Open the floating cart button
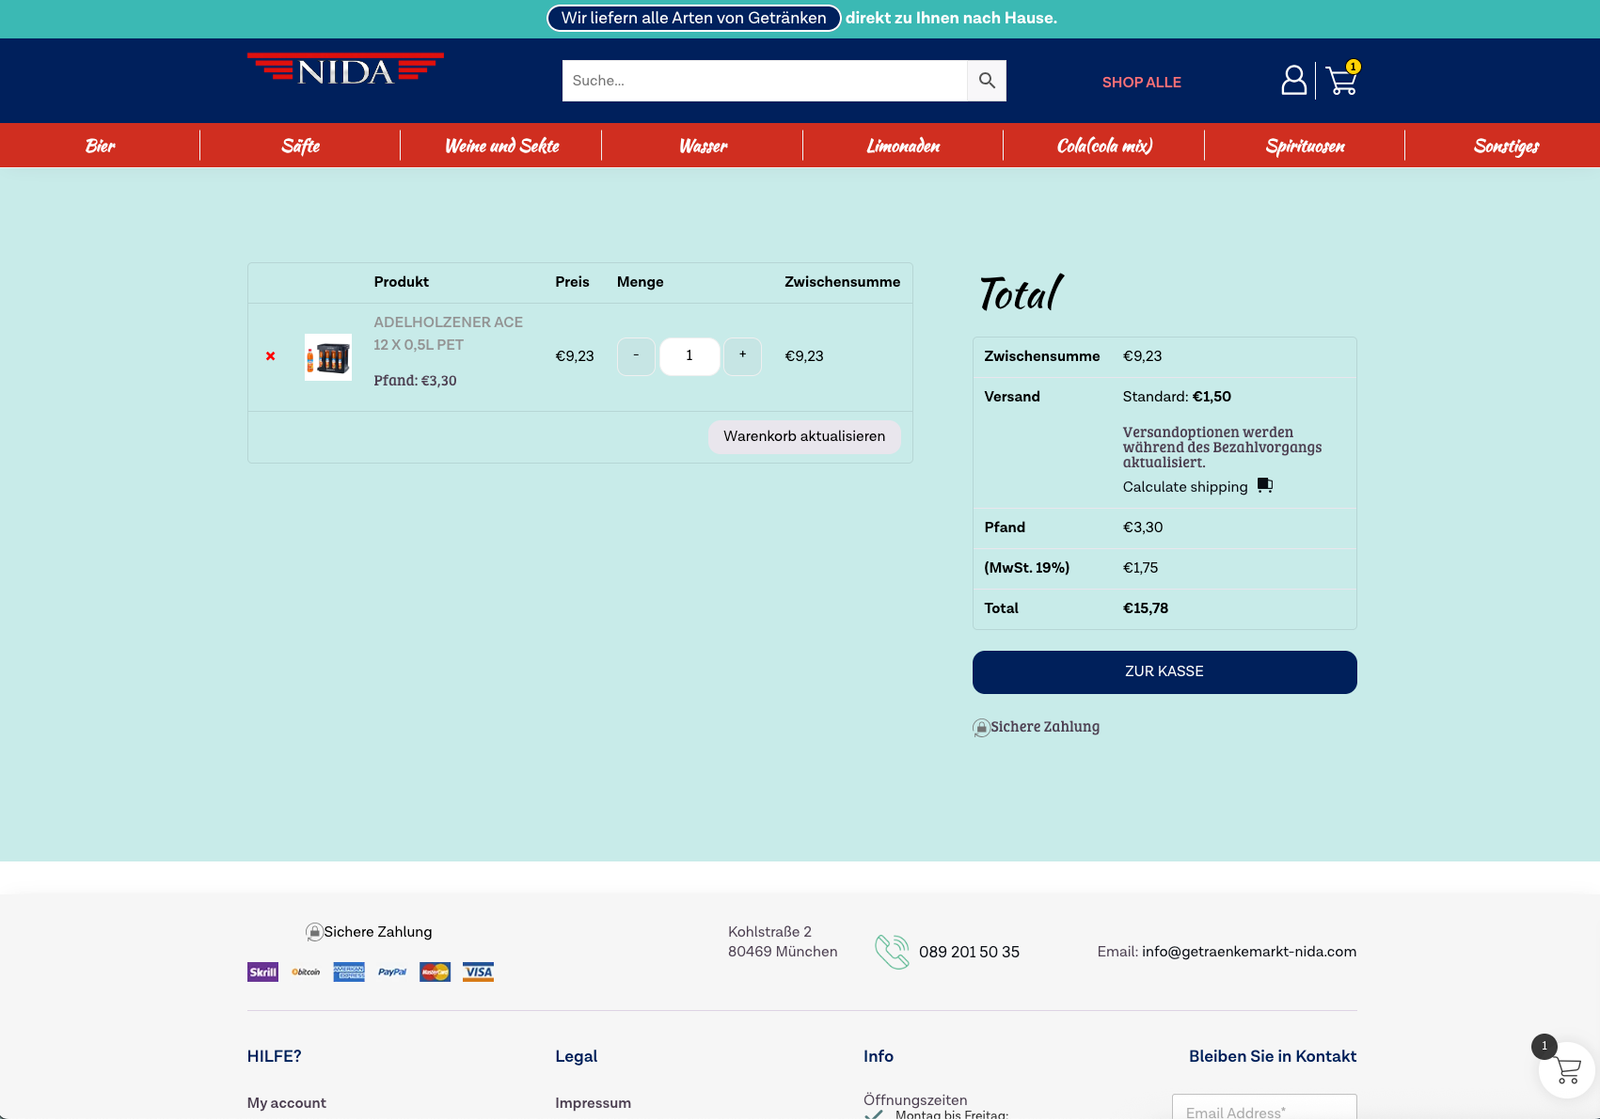1600x1119 pixels. (x=1566, y=1071)
